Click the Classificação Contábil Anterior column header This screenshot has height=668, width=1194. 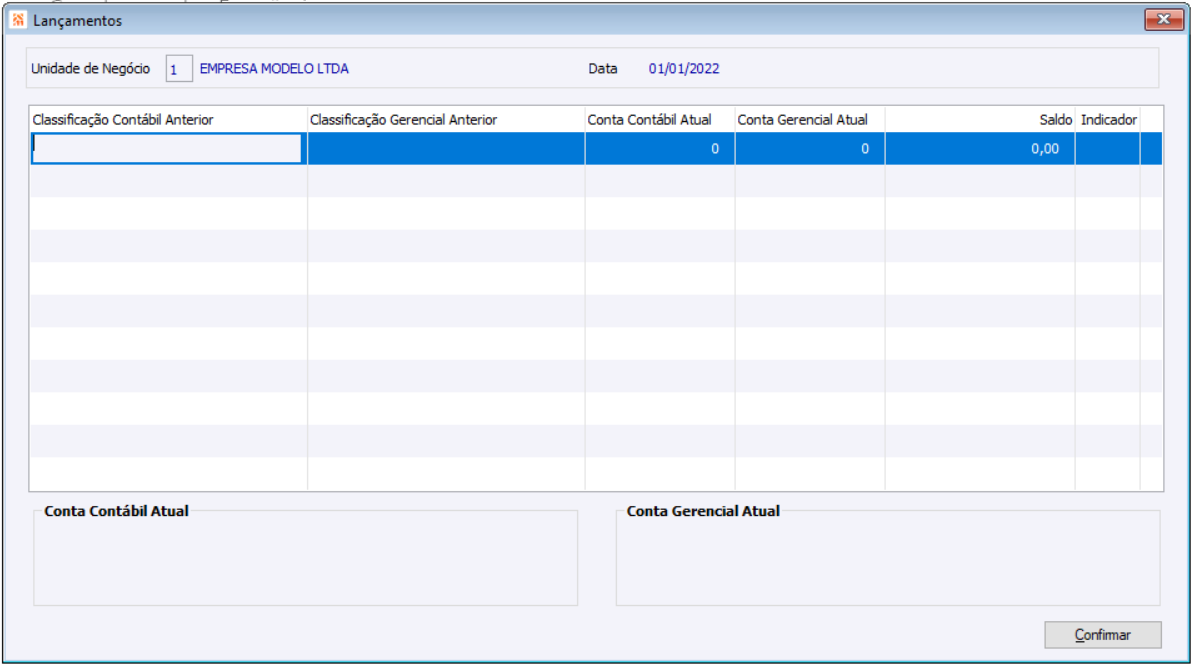pos(168,120)
